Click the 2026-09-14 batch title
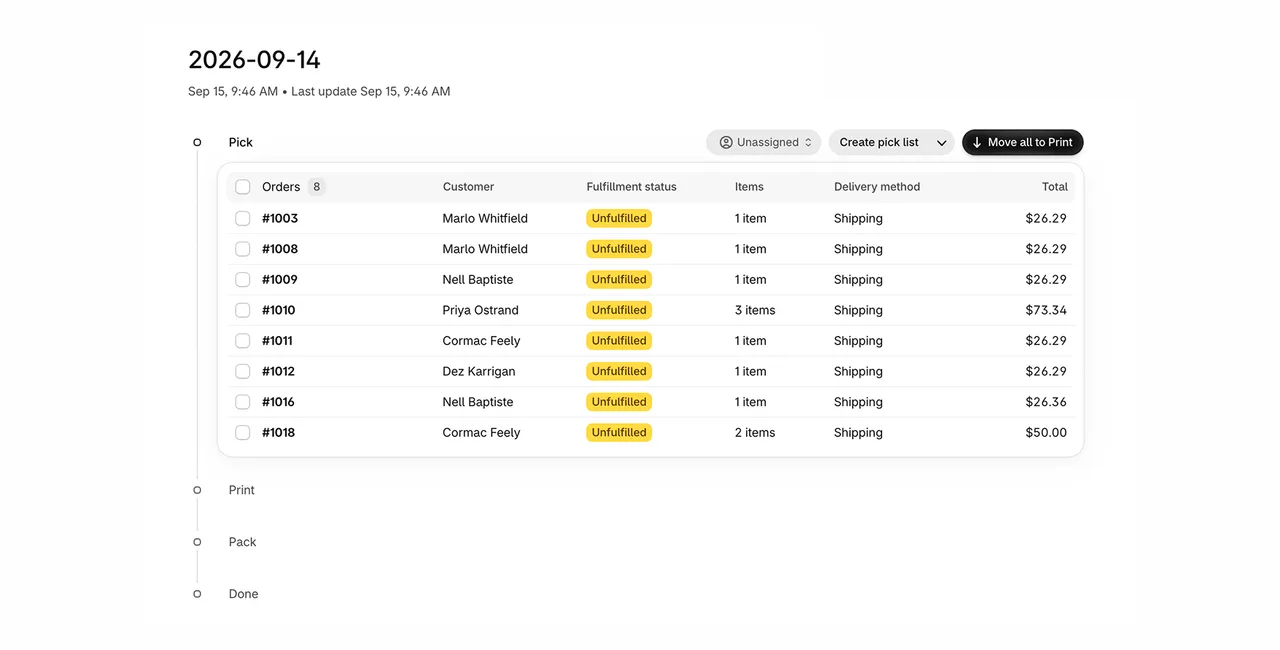This screenshot has width=1280, height=650. click(255, 60)
